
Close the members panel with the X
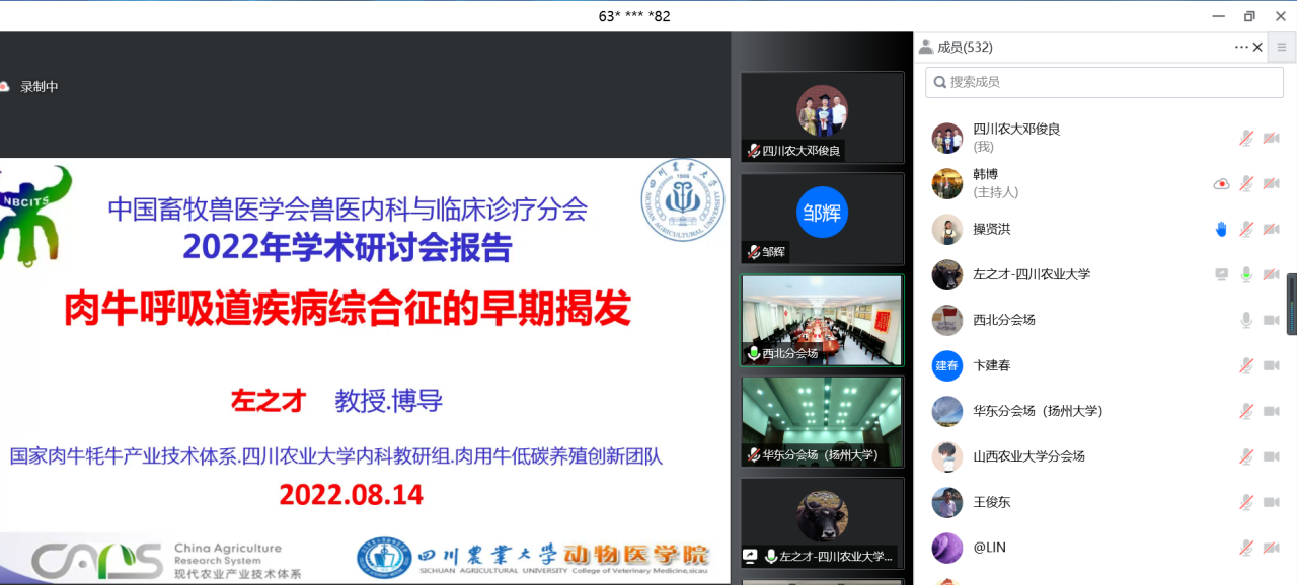click(x=1258, y=47)
